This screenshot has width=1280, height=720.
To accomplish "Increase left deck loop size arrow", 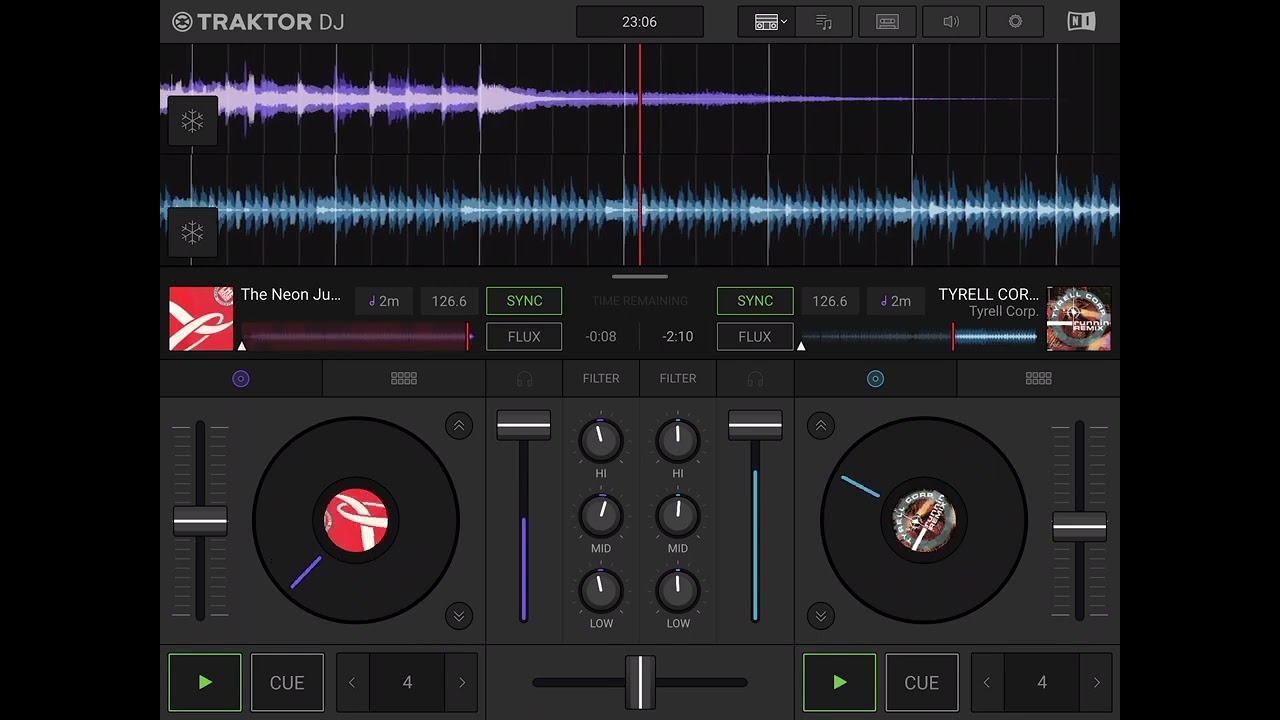I will [x=462, y=683].
